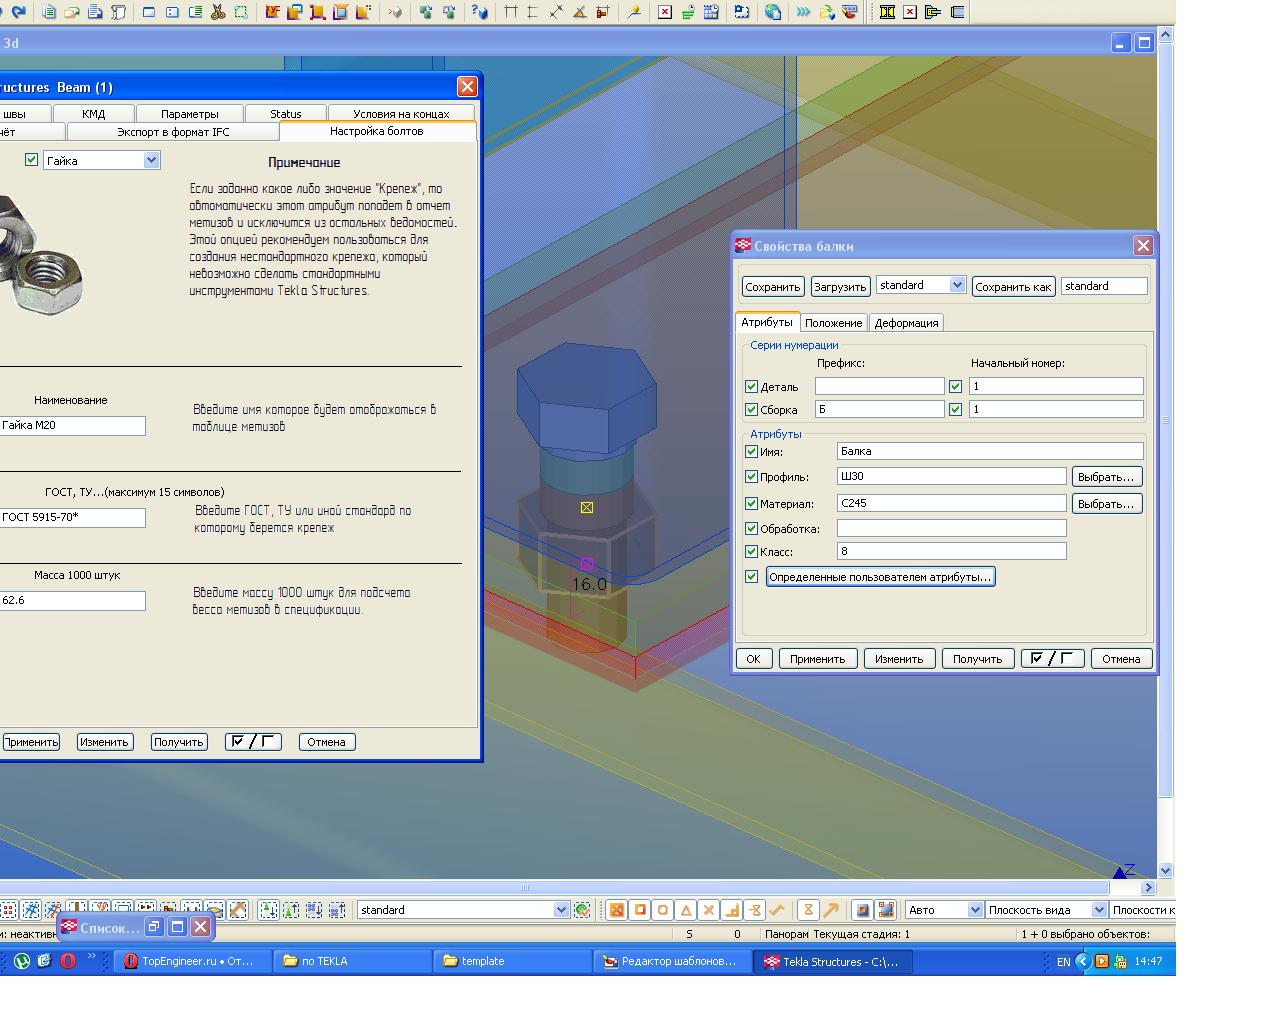The width and height of the screenshot is (1280, 1024).
Task: Click Выбрать button next to Профиль
Action: coord(1106,477)
